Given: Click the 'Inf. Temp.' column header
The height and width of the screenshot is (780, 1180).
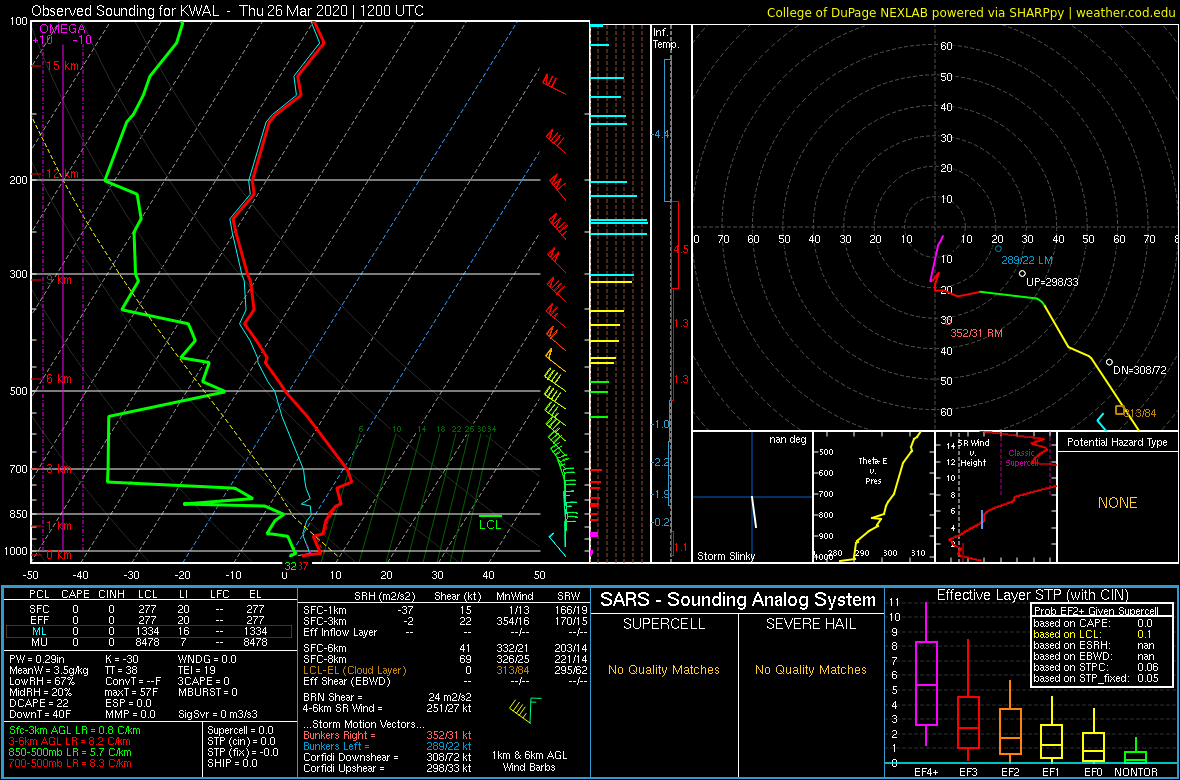Looking at the screenshot, I should (x=666, y=38).
